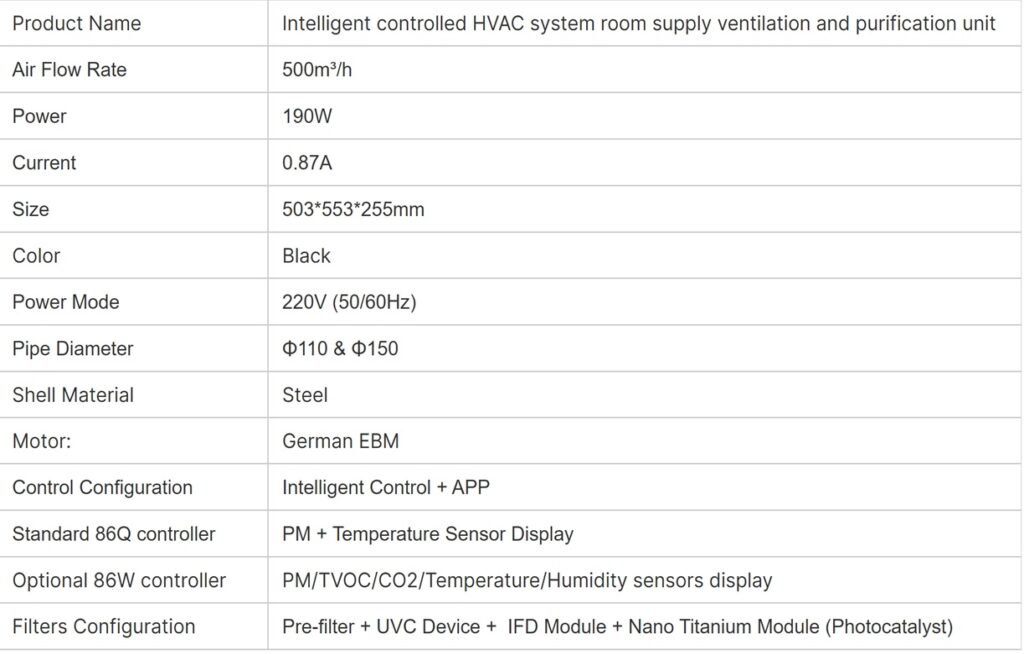Select the Current row label

click(44, 162)
